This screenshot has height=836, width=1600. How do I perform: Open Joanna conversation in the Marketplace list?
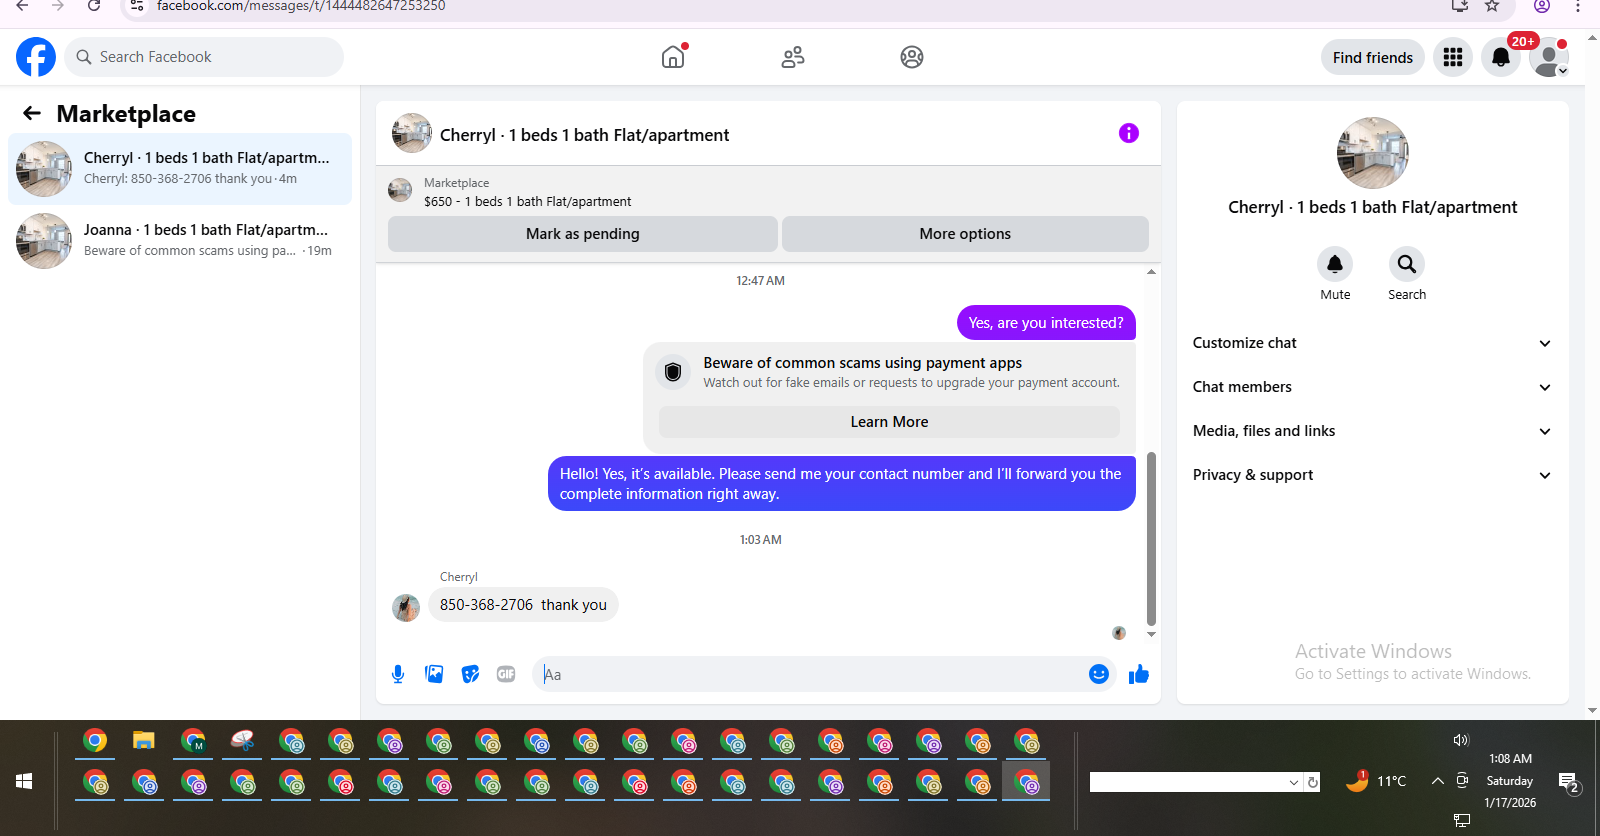tap(180, 241)
